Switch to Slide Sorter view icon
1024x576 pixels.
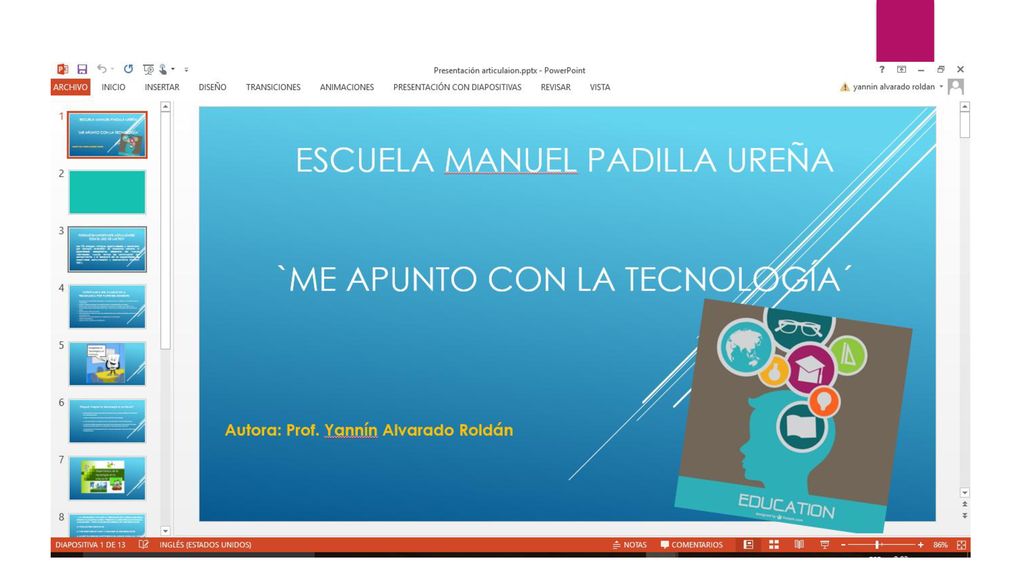[774, 545]
